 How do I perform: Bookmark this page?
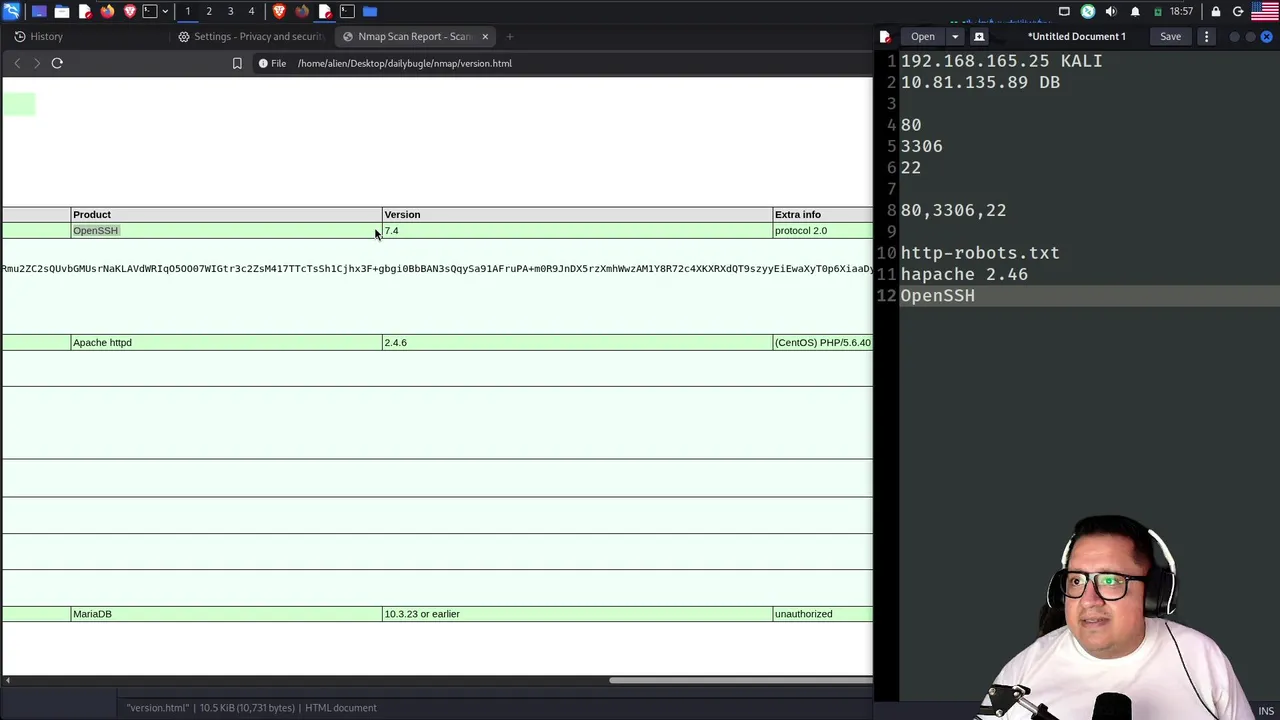point(237,63)
